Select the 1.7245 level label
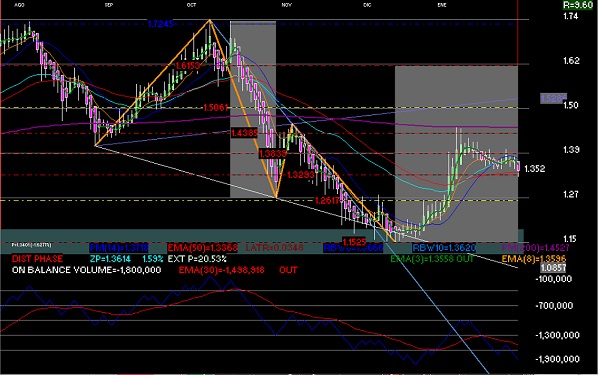This screenshot has width=598, height=375. pos(160,24)
